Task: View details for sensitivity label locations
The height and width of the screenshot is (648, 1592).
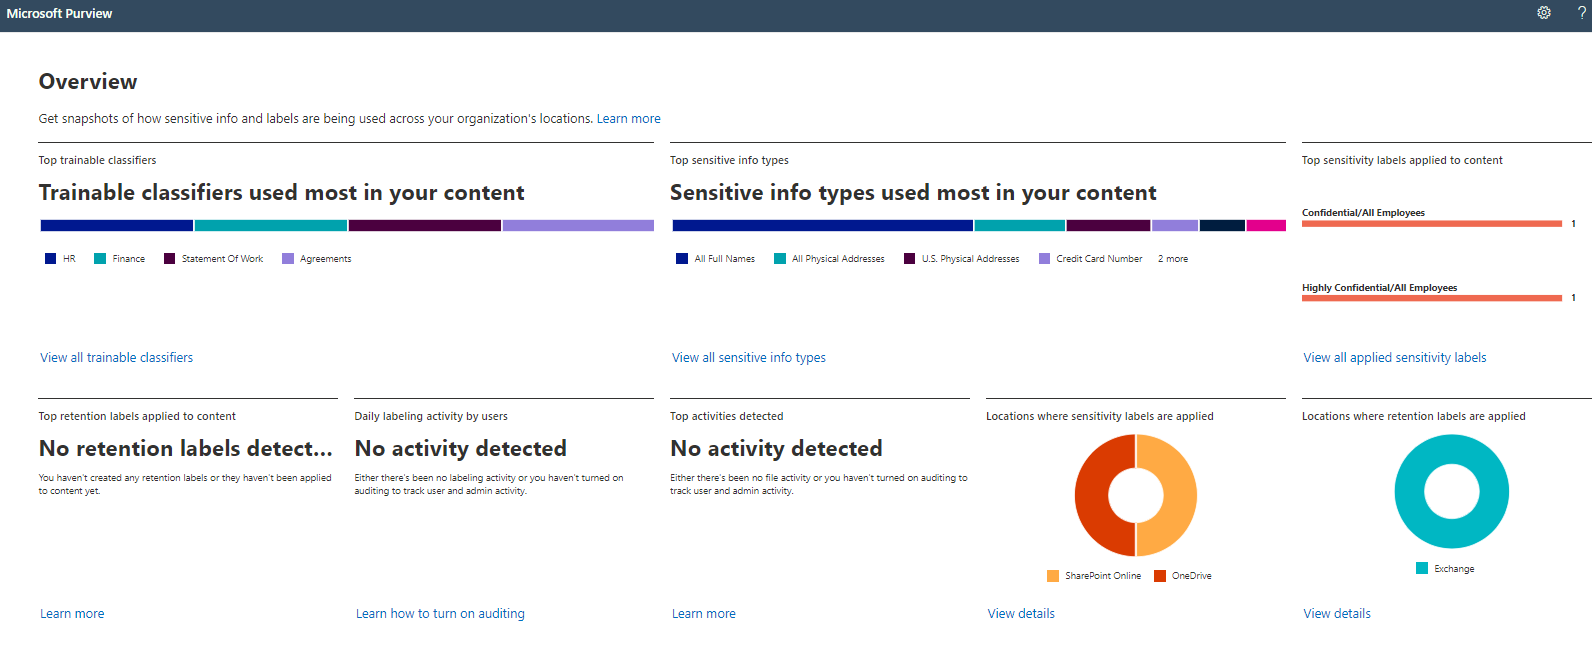Action: [x=1021, y=614]
